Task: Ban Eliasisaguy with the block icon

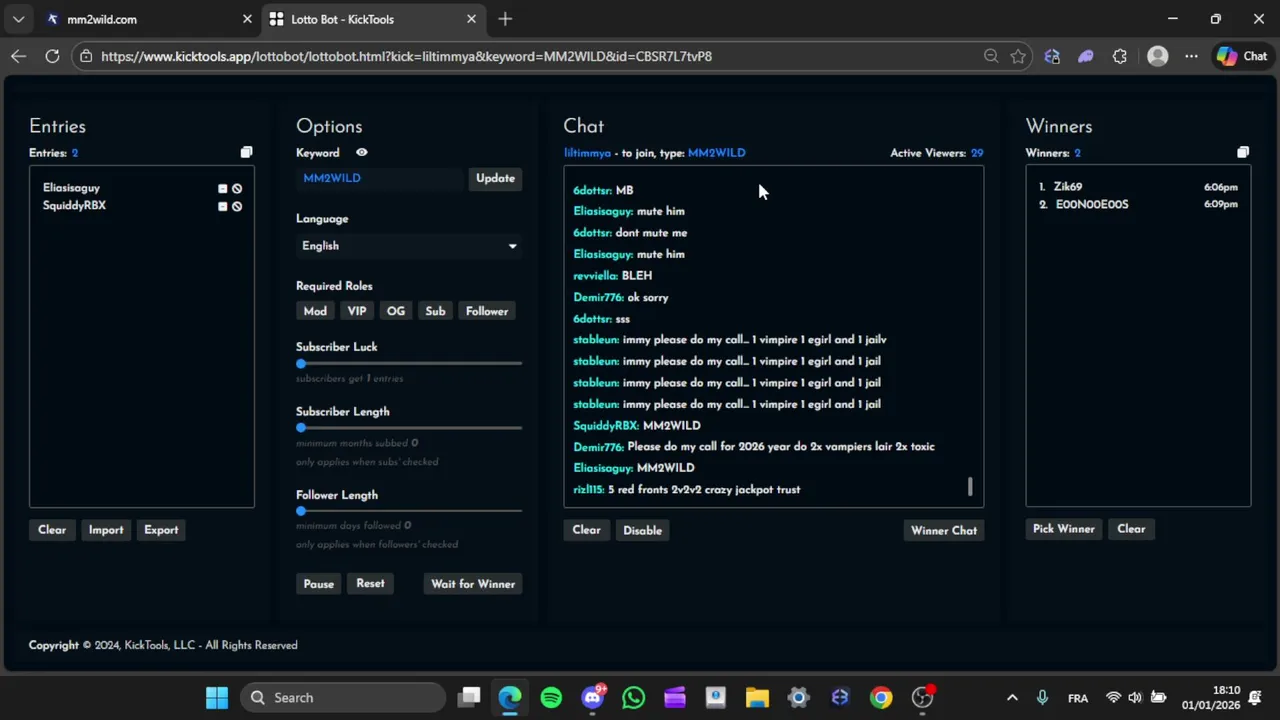Action: point(237,189)
